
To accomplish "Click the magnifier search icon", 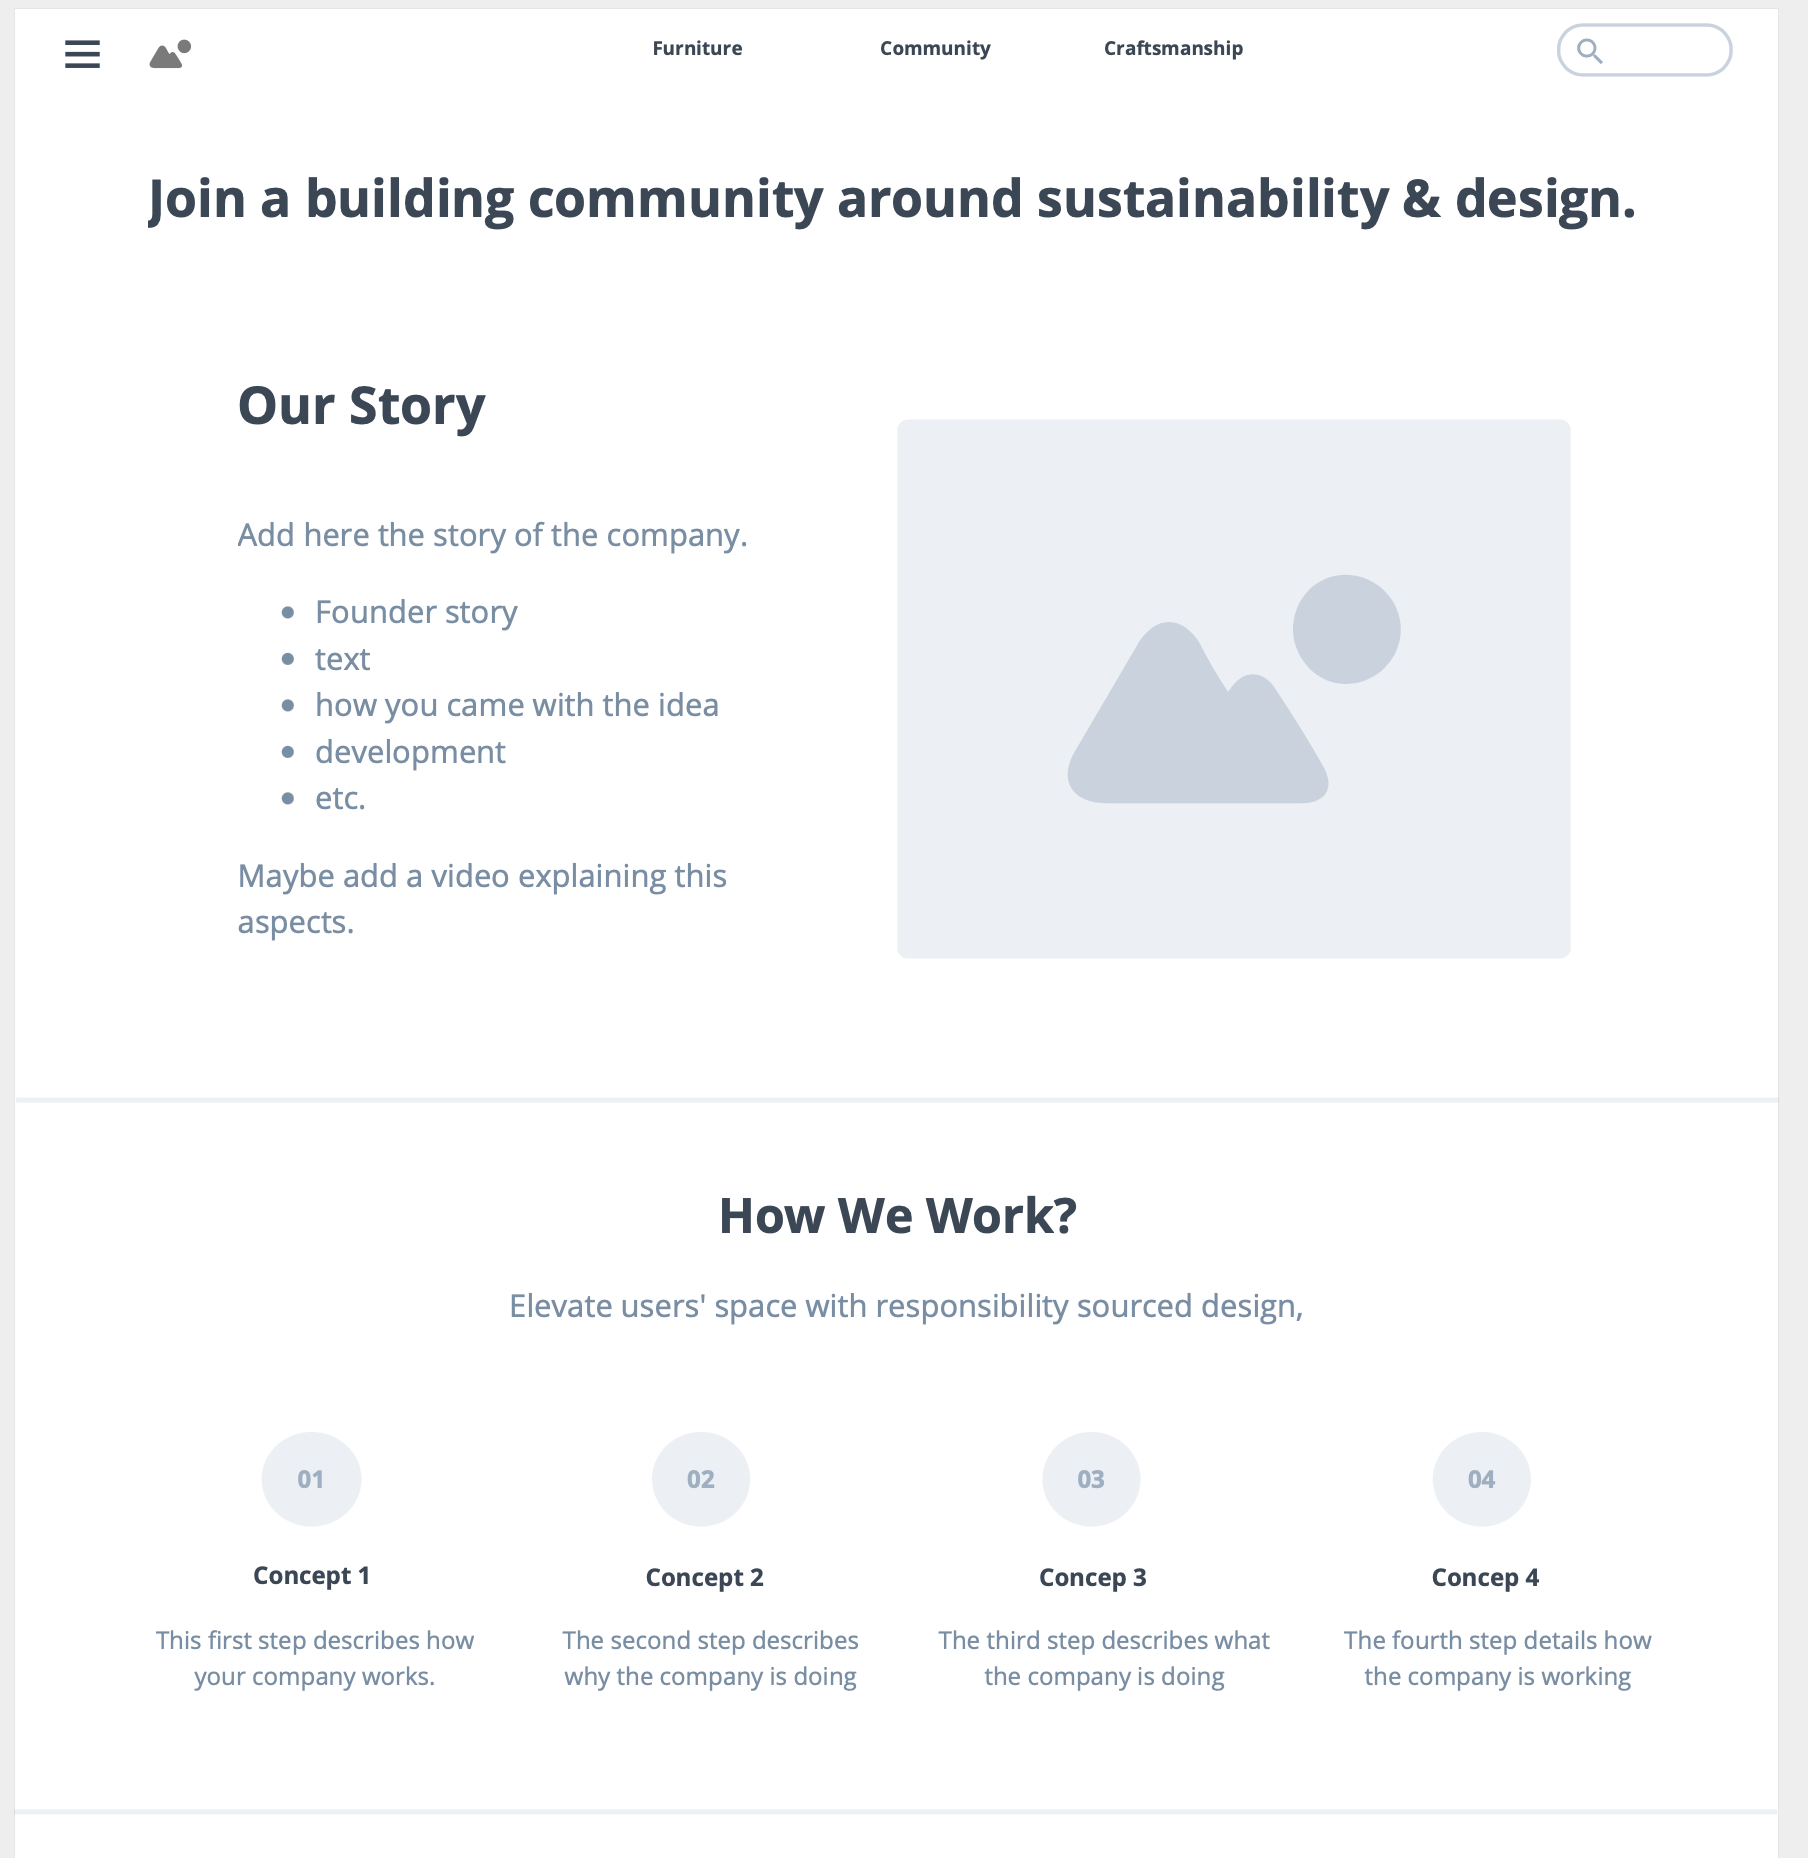I will click(x=1589, y=50).
